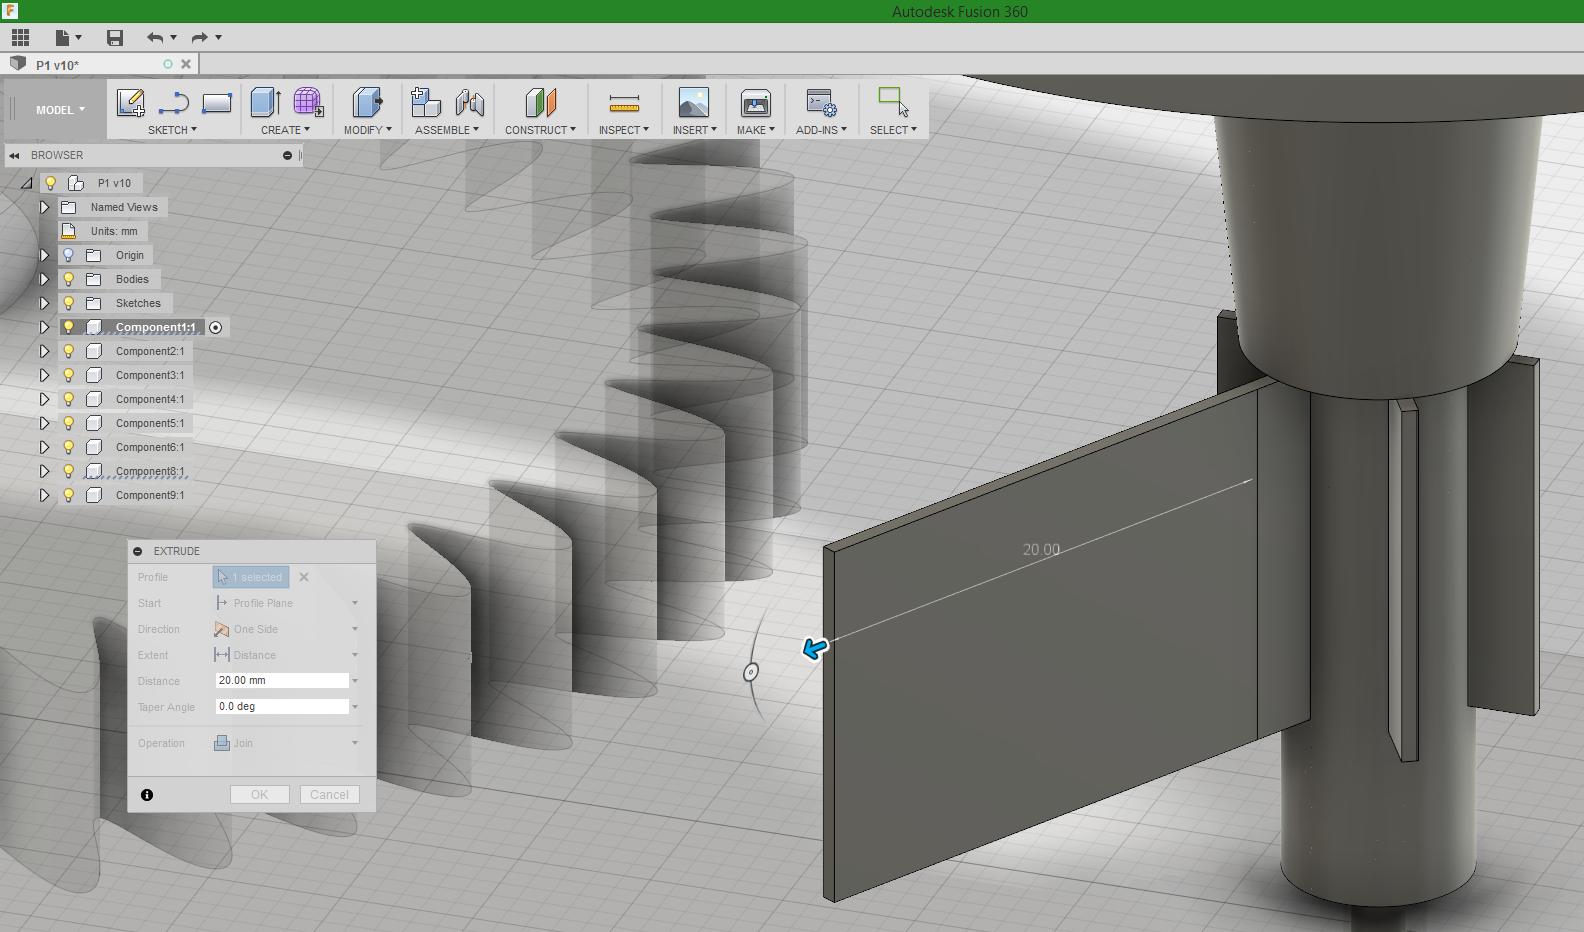Collapse the Browser panel arrows
The width and height of the screenshot is (1584, 932).
coord(15,156)
